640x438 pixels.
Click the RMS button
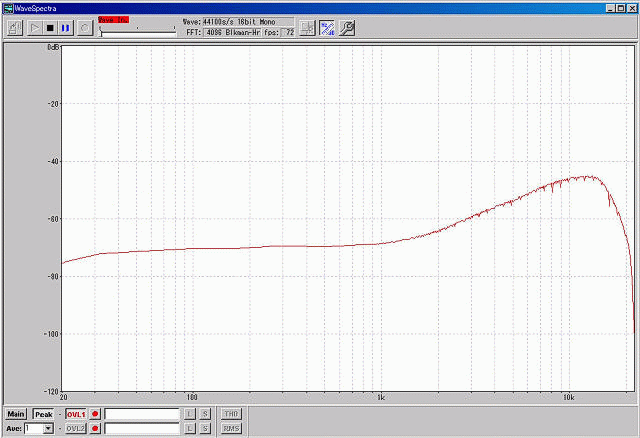coord(231,429)
